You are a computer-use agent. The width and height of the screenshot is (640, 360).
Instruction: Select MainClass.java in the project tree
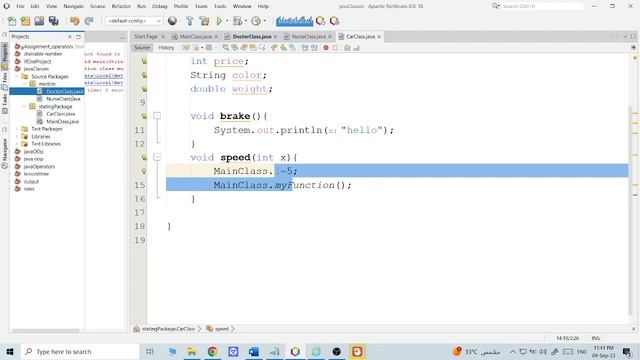point(62,122)
